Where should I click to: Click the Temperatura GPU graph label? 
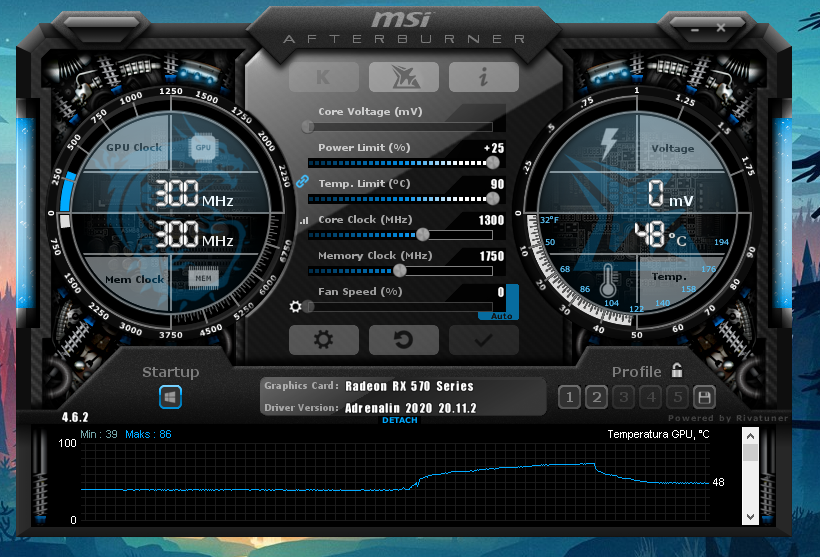[x=658, y=434]
